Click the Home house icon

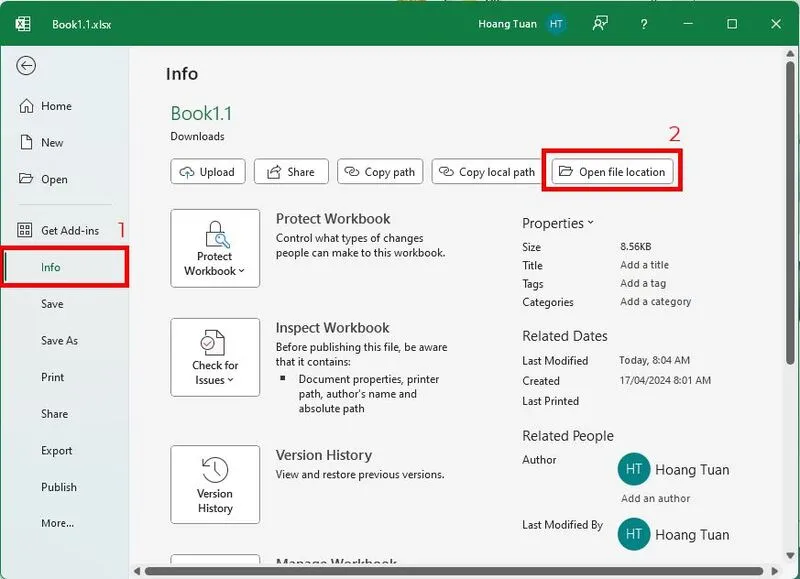pos(26,106)
